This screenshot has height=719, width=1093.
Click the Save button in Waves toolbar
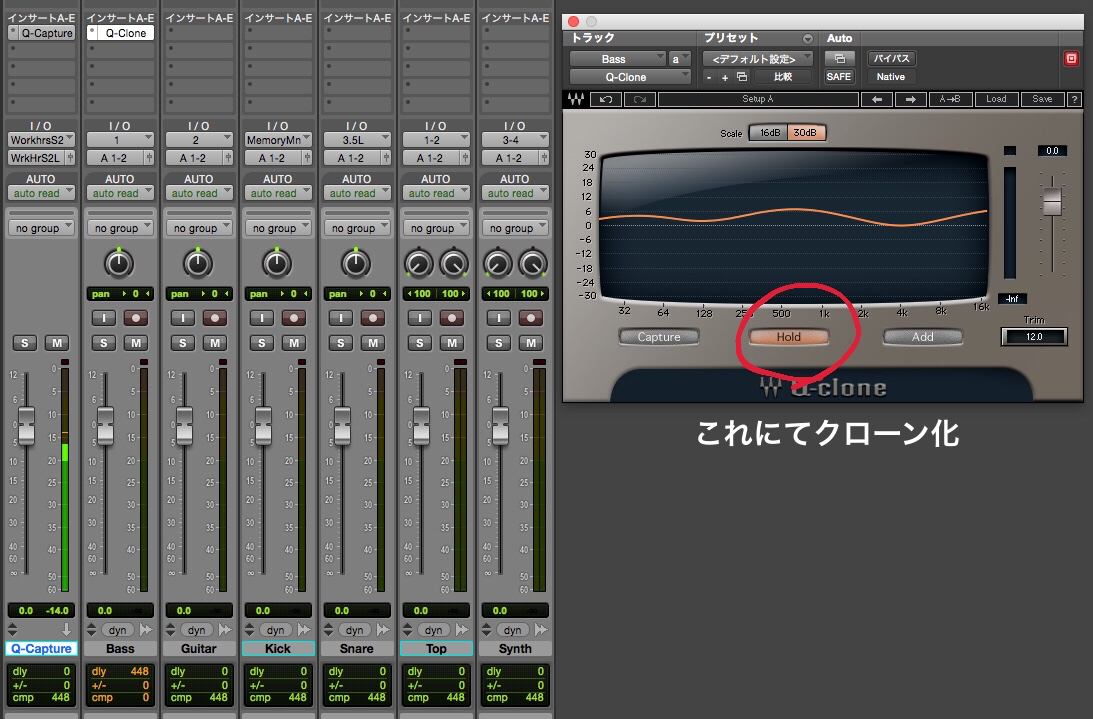point(1043,99)
